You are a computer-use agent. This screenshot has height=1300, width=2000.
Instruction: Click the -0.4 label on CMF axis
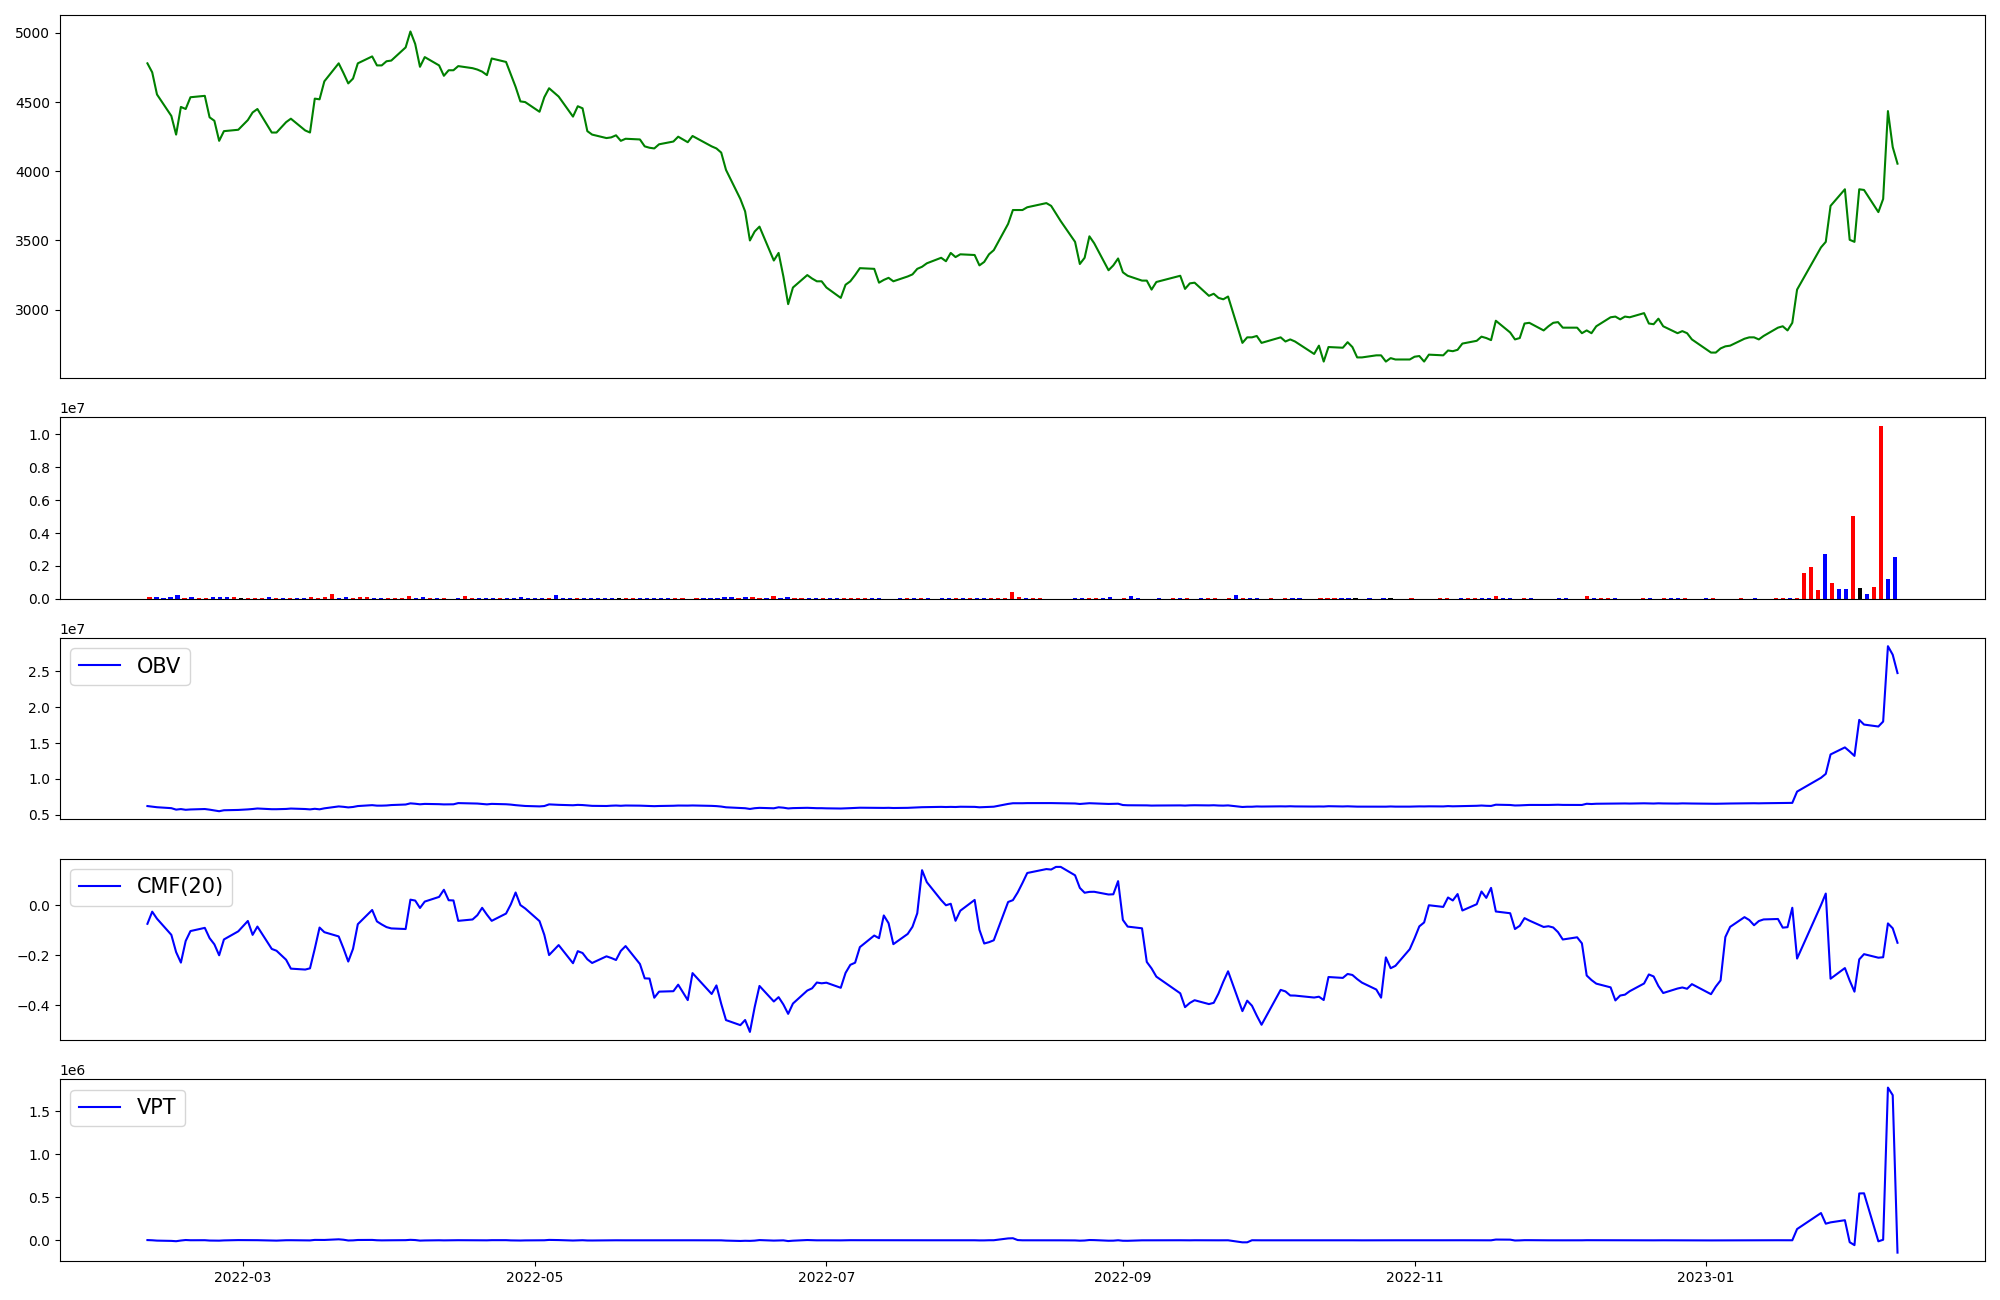[x=33, y=1006]
